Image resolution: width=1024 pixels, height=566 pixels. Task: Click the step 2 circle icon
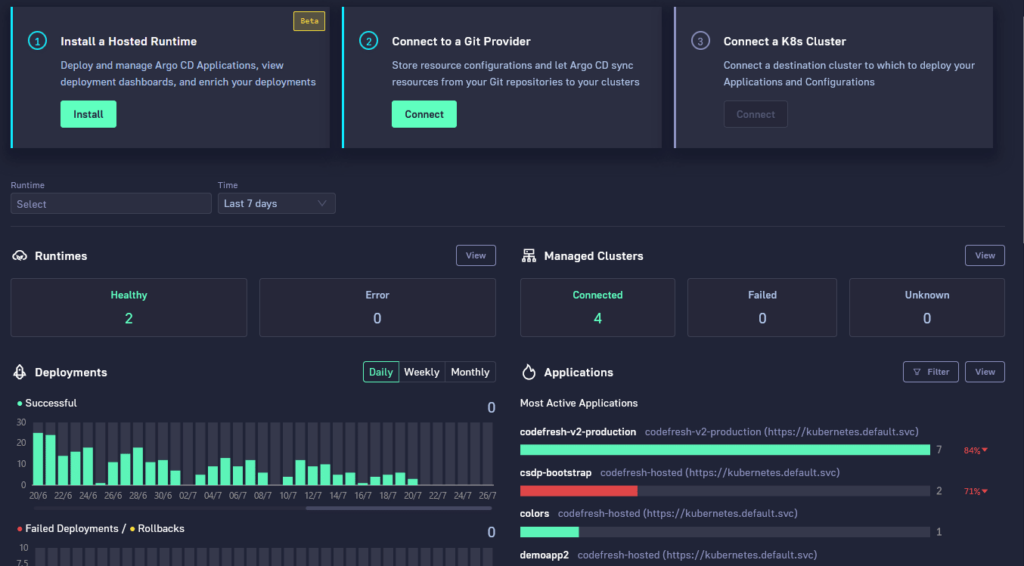370,41
